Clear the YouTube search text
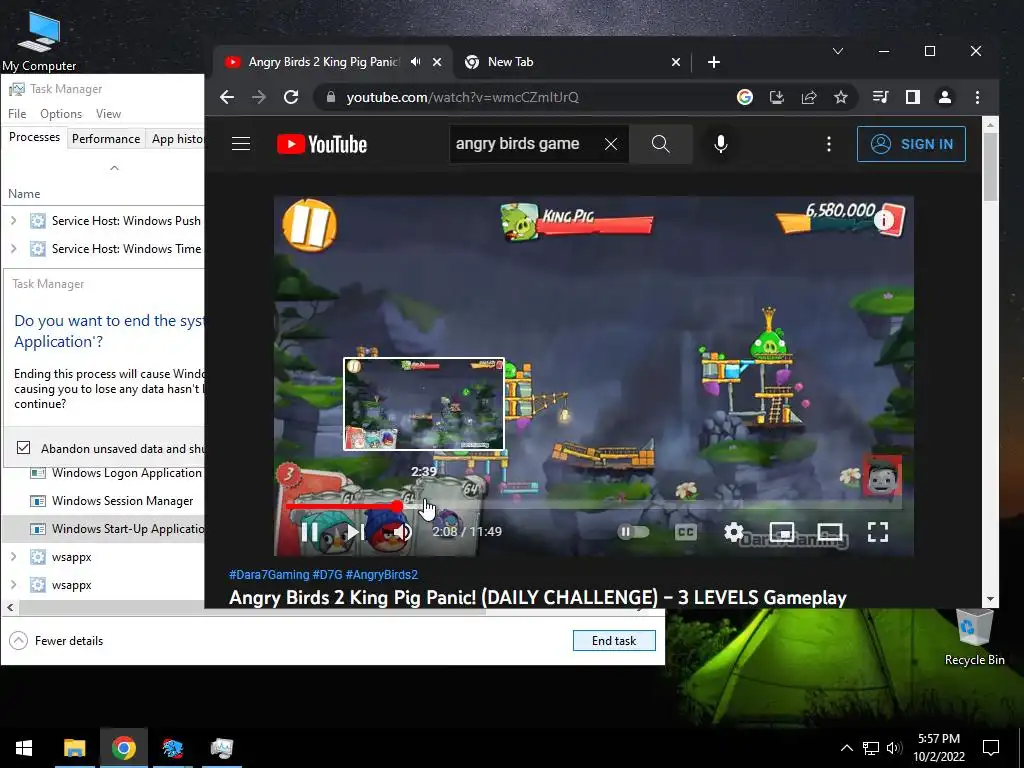This screenshot has width=1024, height=768. pyautogui.click(x=611, y=144)
